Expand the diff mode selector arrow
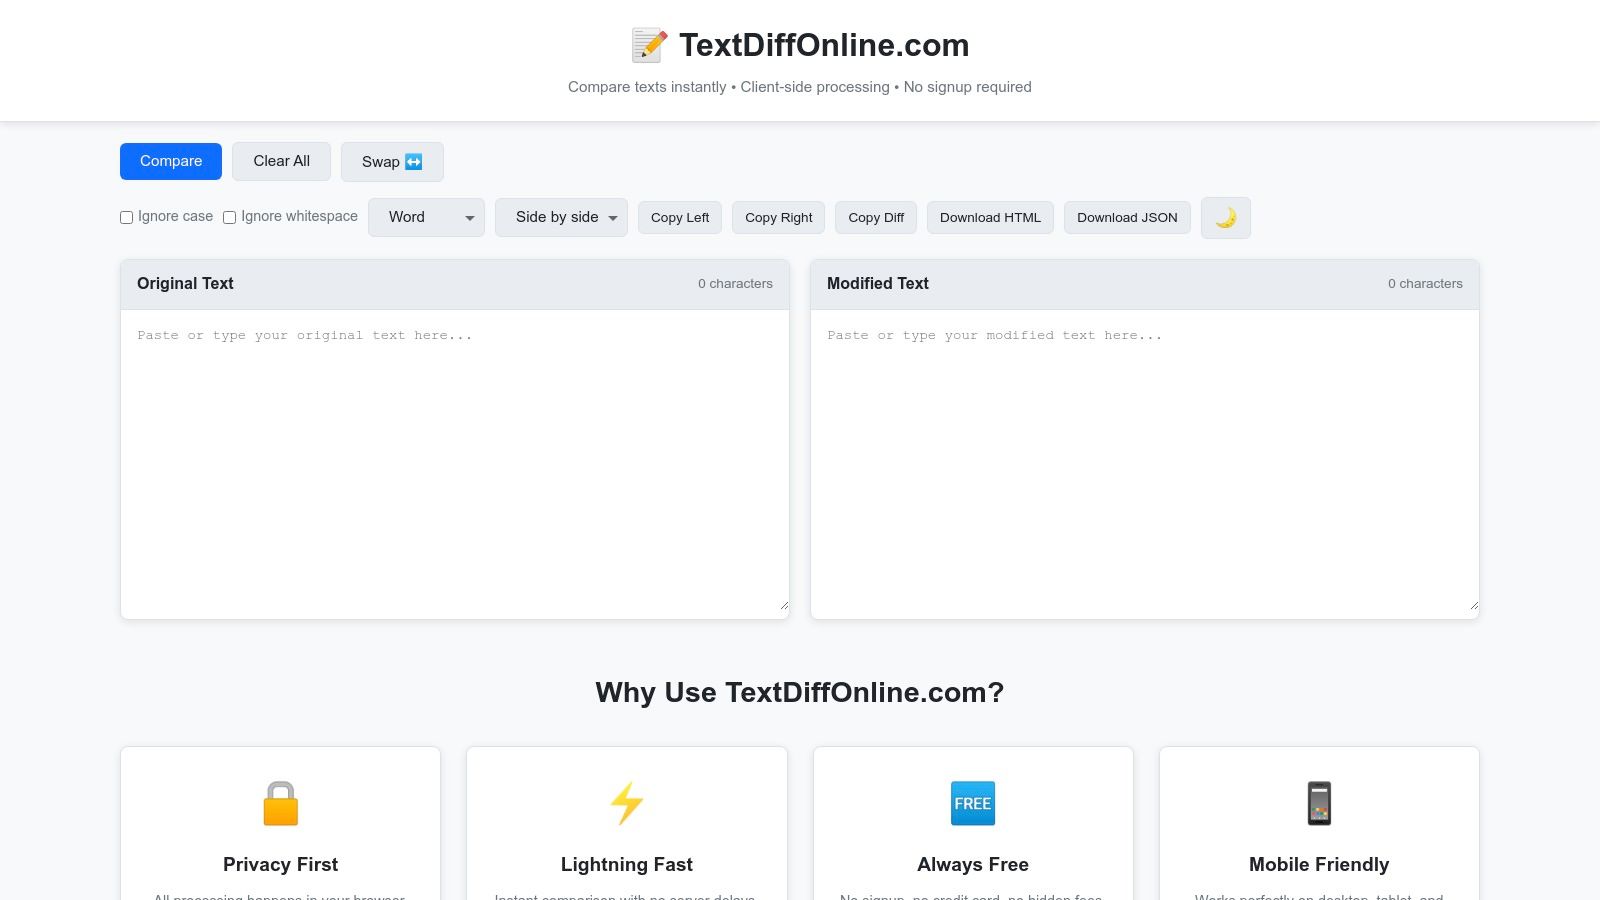Viewport: 1600px width, 900px height. (469, 217)
